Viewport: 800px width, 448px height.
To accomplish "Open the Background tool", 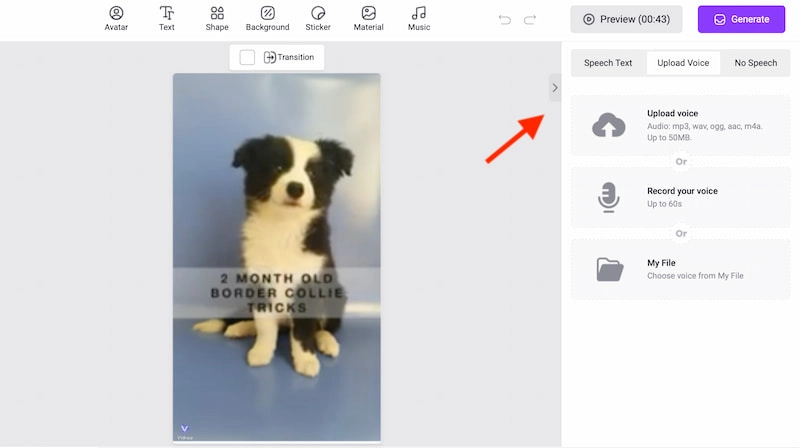I will pyautogui.click(x=267, y=18).
